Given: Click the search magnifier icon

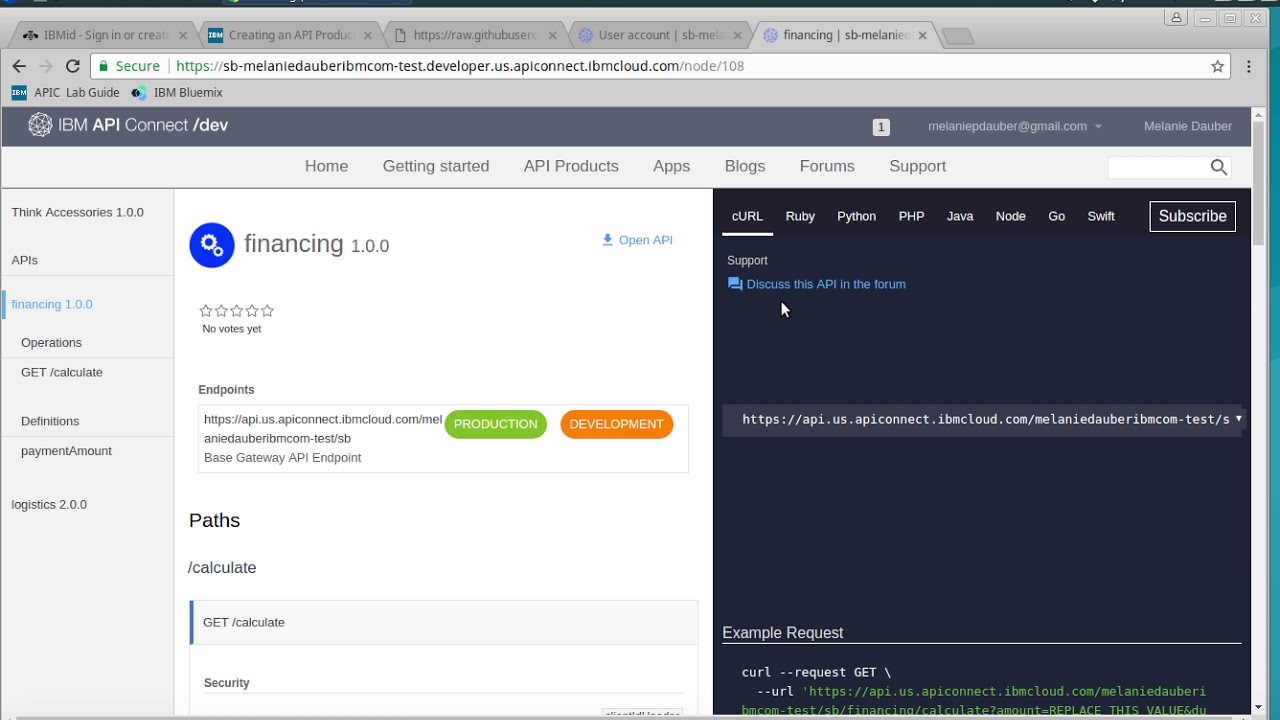Looking at the screenshot, I should 1218,167.
